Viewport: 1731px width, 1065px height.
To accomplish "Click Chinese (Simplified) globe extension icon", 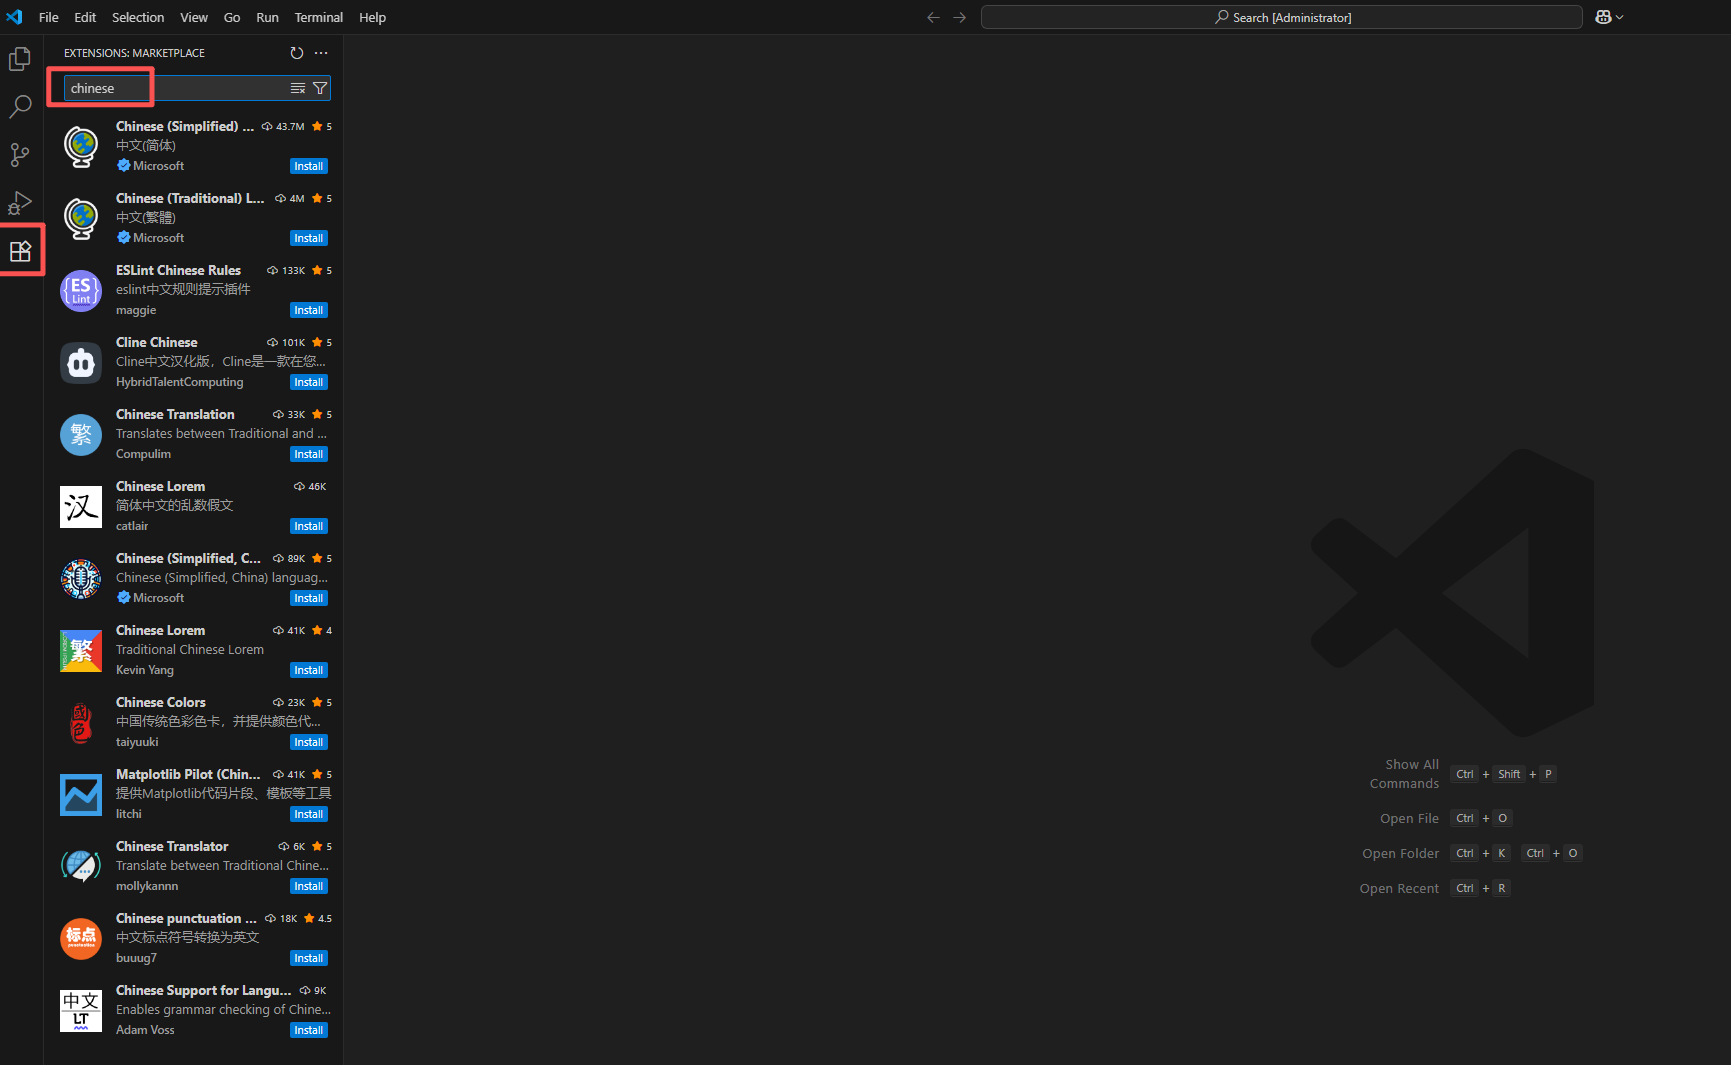I will (81, 146).
